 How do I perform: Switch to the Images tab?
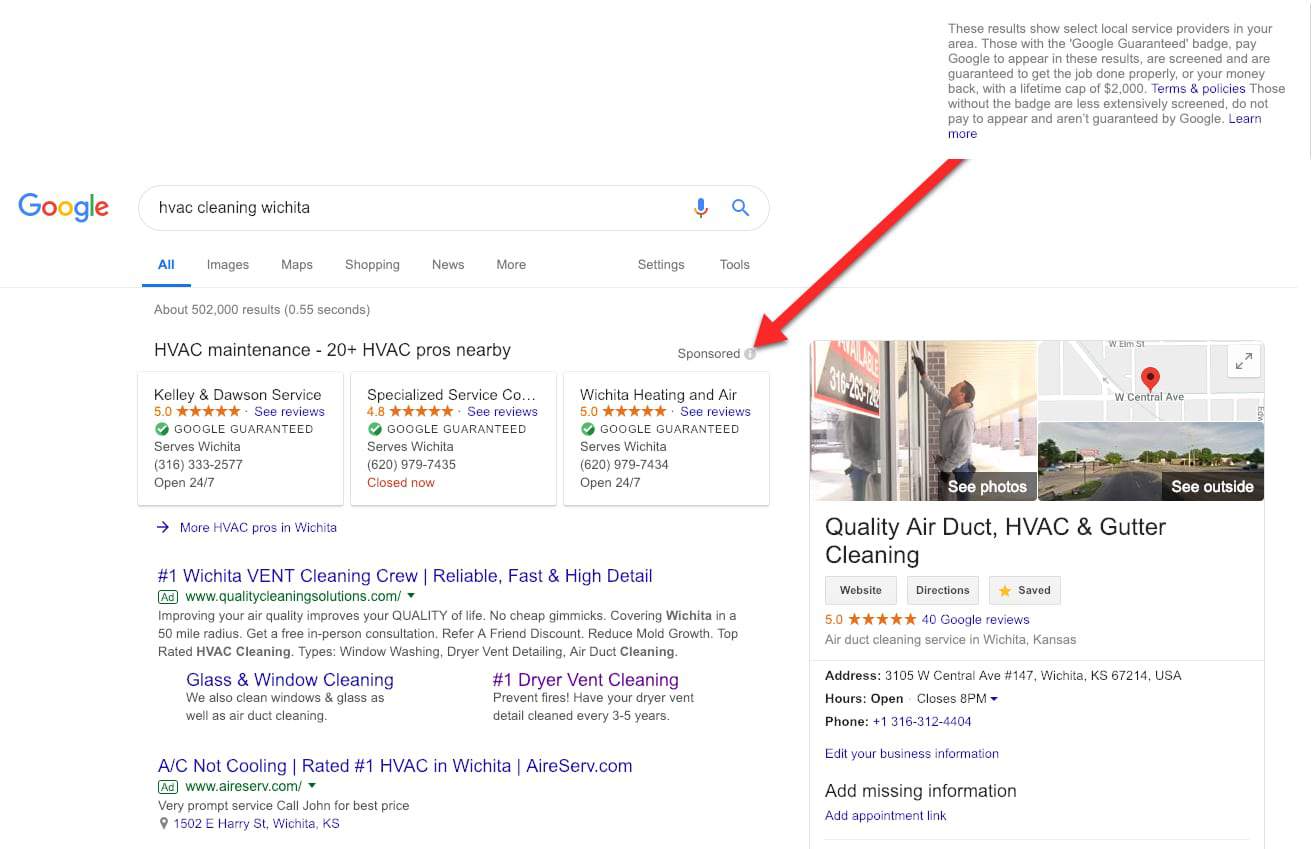coord(227,264)
